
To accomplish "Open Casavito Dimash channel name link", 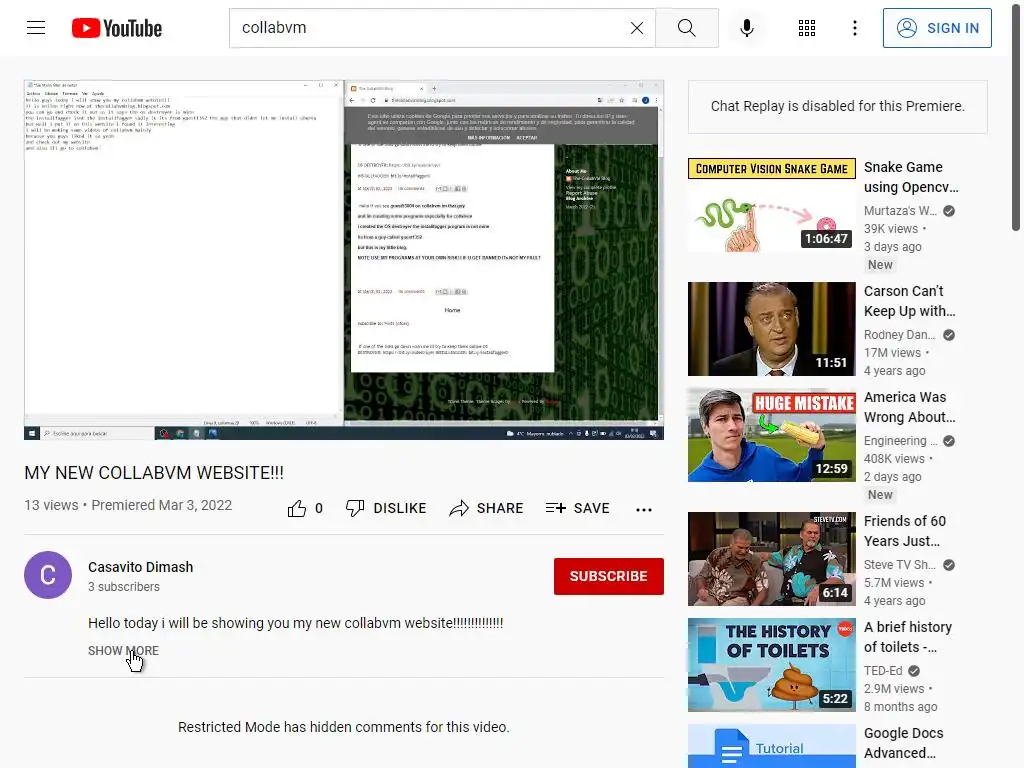I will tap(140, 567).
